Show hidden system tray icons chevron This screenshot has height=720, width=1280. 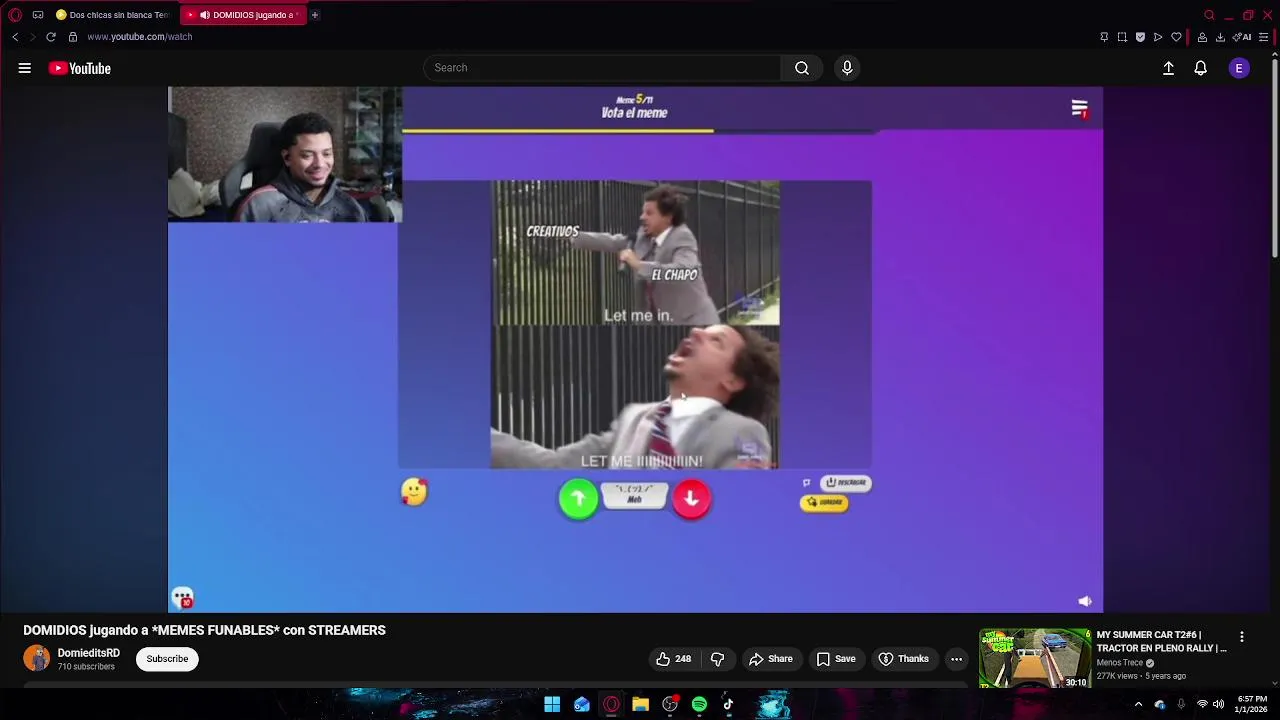pyautogui.click(x=1138, y=705)
